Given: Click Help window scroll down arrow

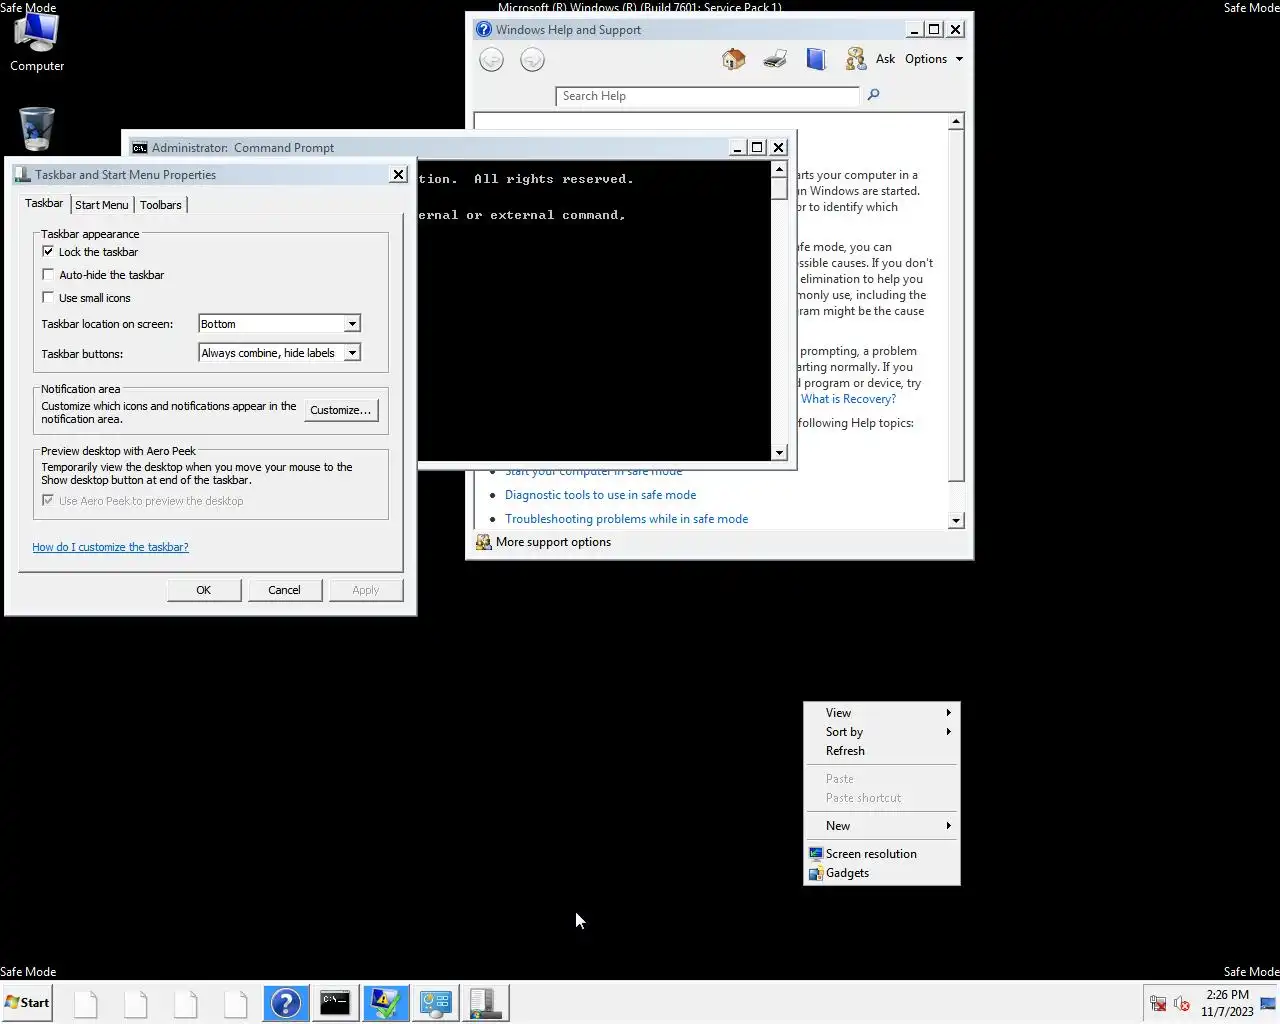Looking at the screenshot, I should [956, 520].
